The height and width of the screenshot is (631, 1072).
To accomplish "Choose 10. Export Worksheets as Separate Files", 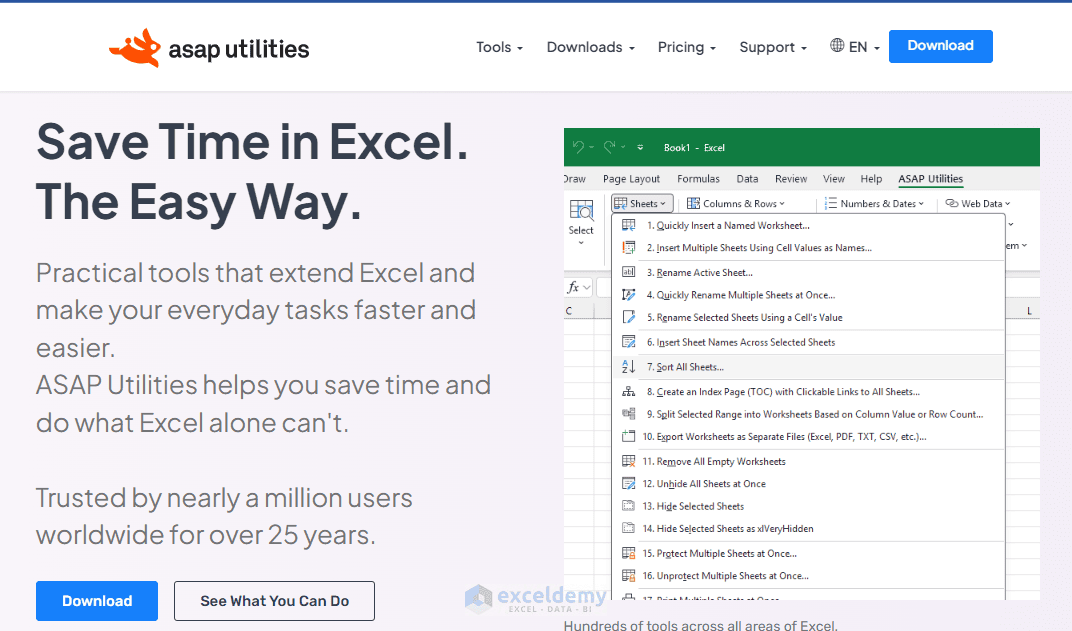I will coord(809,436).
